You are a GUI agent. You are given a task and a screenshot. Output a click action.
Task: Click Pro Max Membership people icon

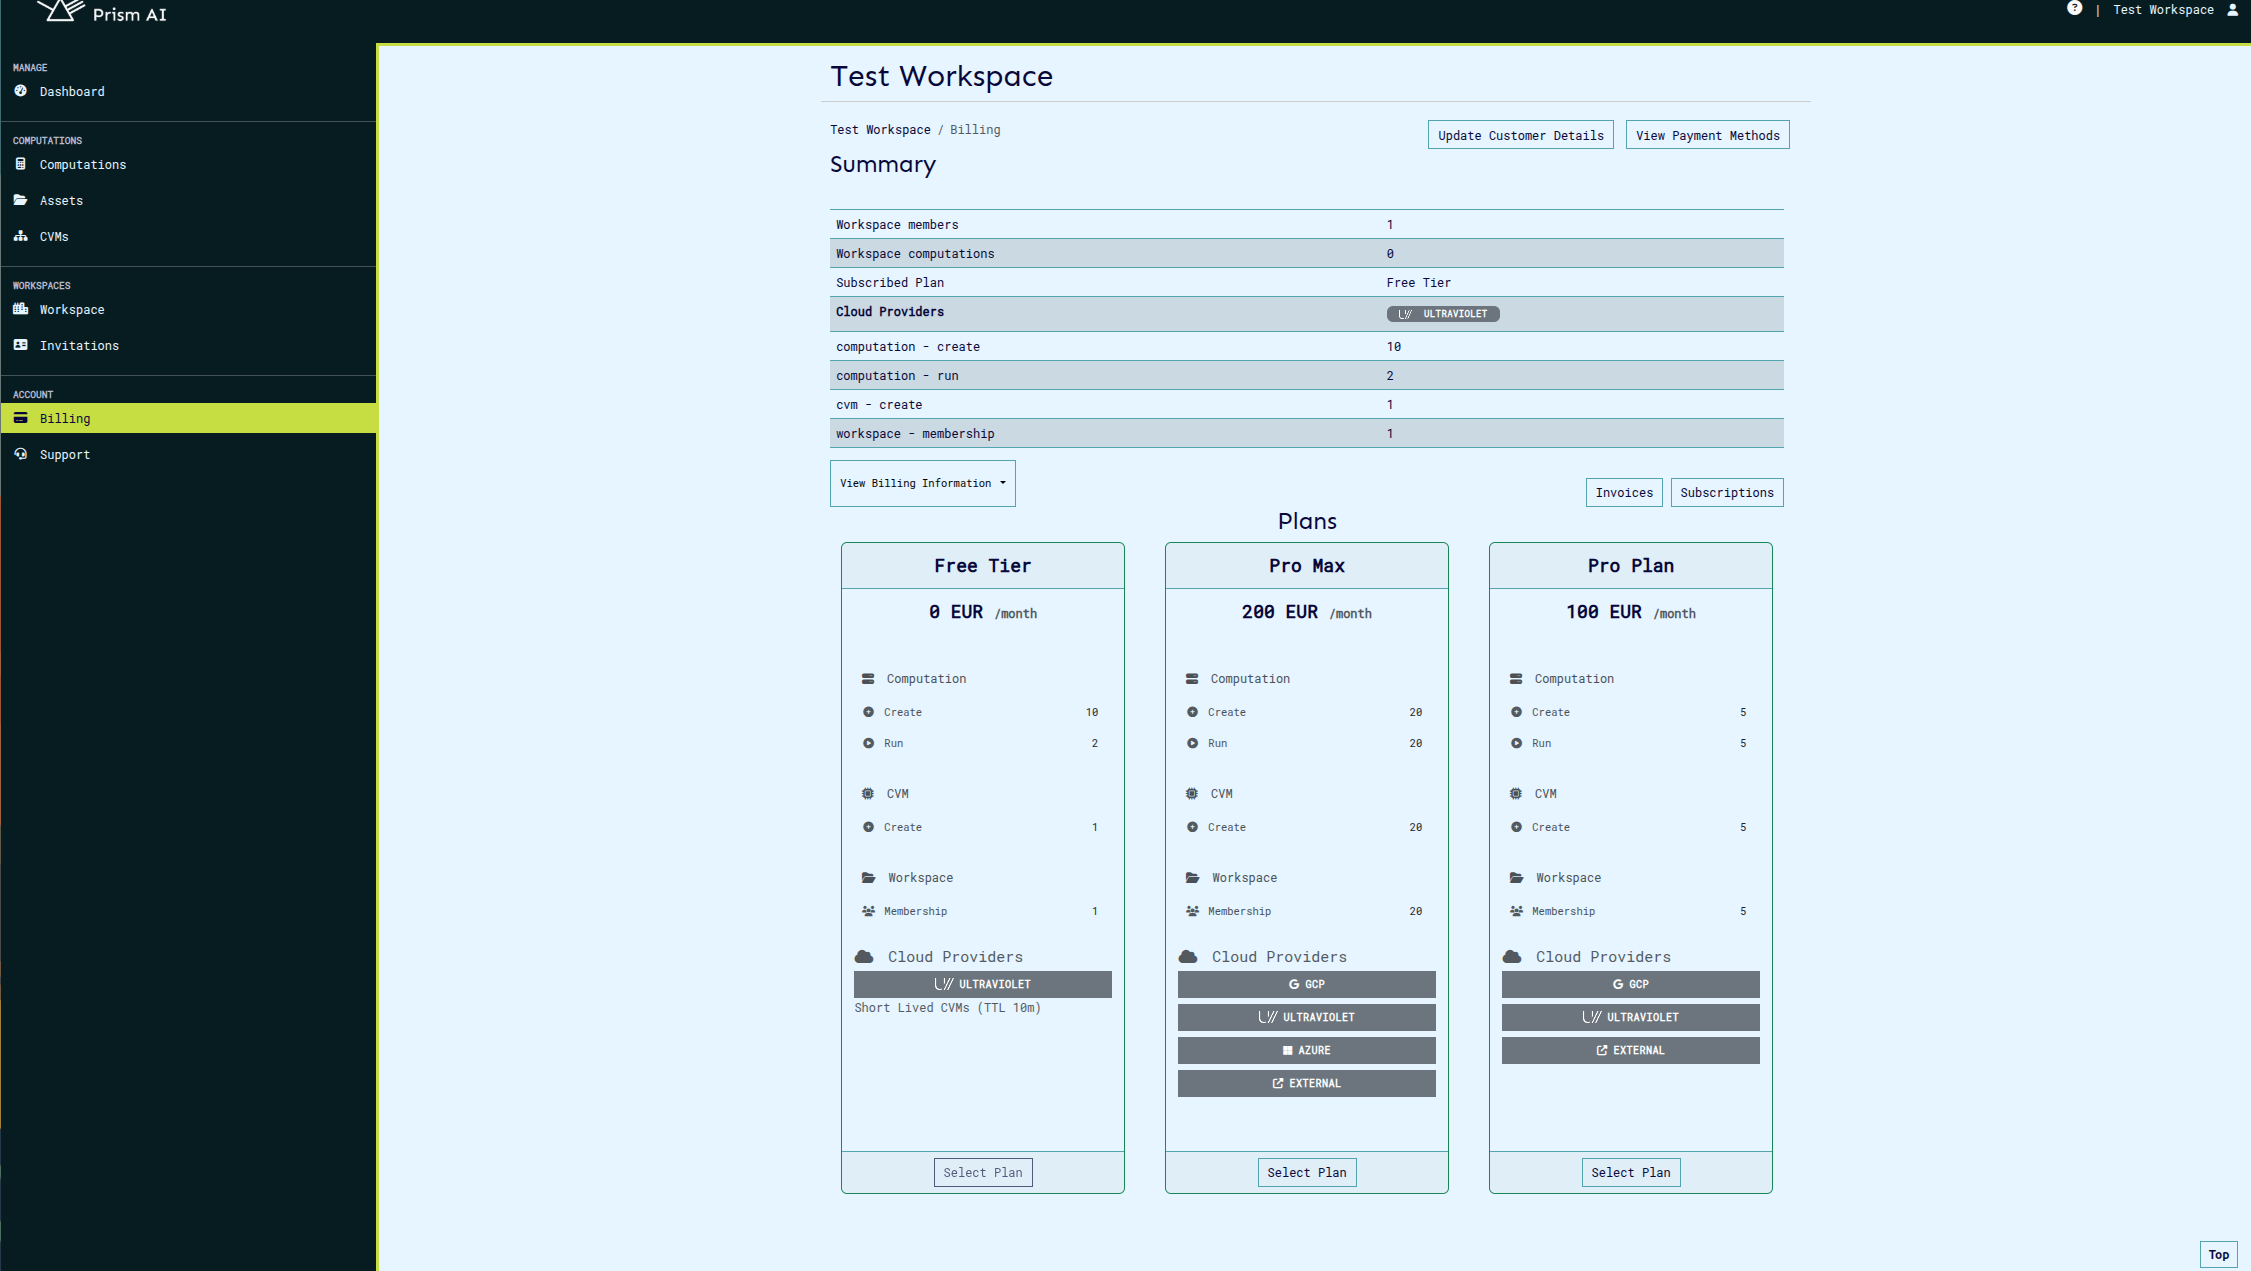click(x=1193, y=911)
